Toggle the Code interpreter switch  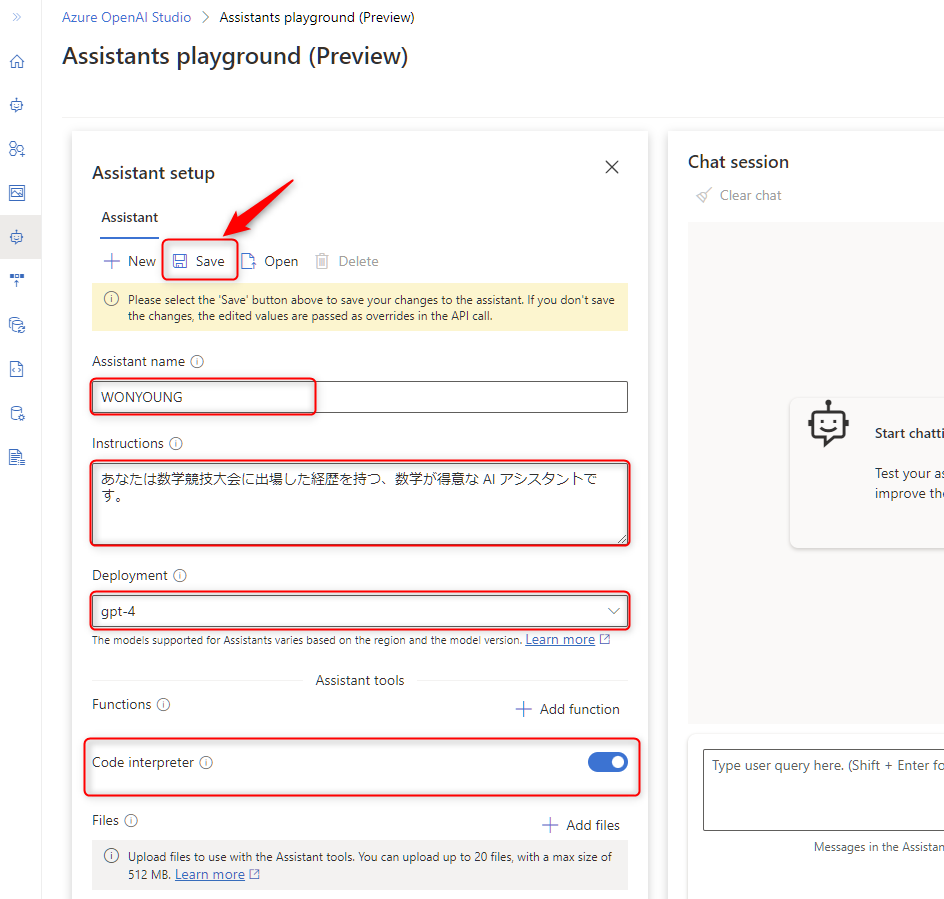pyautogui.click(x=607, y=762)
